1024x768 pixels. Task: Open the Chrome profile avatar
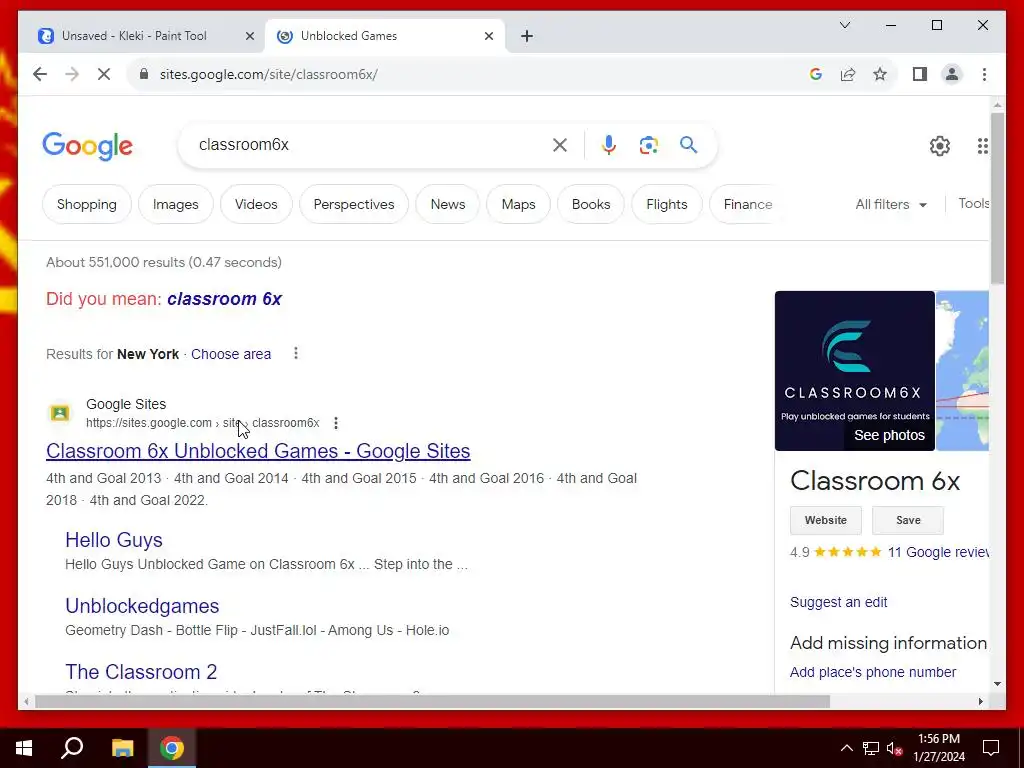[952, 74]
